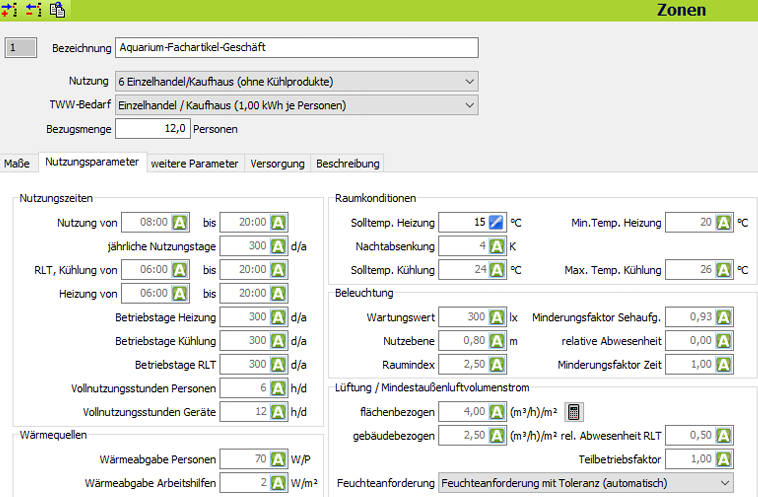Screen dimensions: 758x497
Task: Select the Bezugsmenge Personen input field
Action: coord(152,128)
